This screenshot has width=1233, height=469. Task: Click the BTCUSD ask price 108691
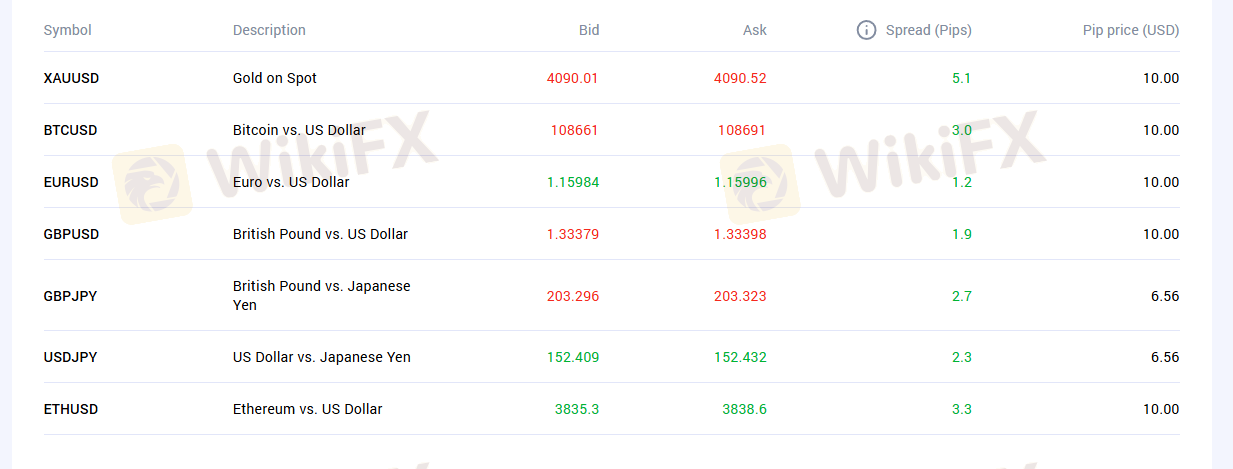pyautogui.click(x=742, y=130)
